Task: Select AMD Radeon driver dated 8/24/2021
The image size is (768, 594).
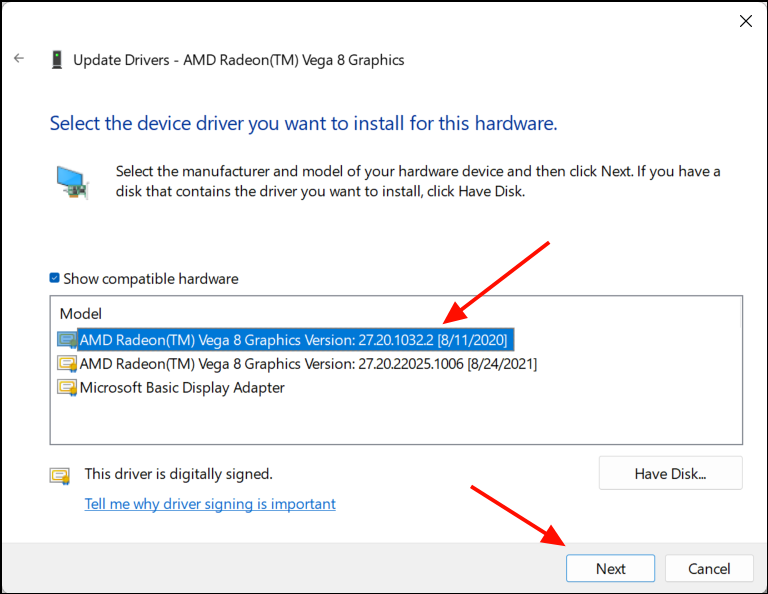Action: [x=308, y=364]
